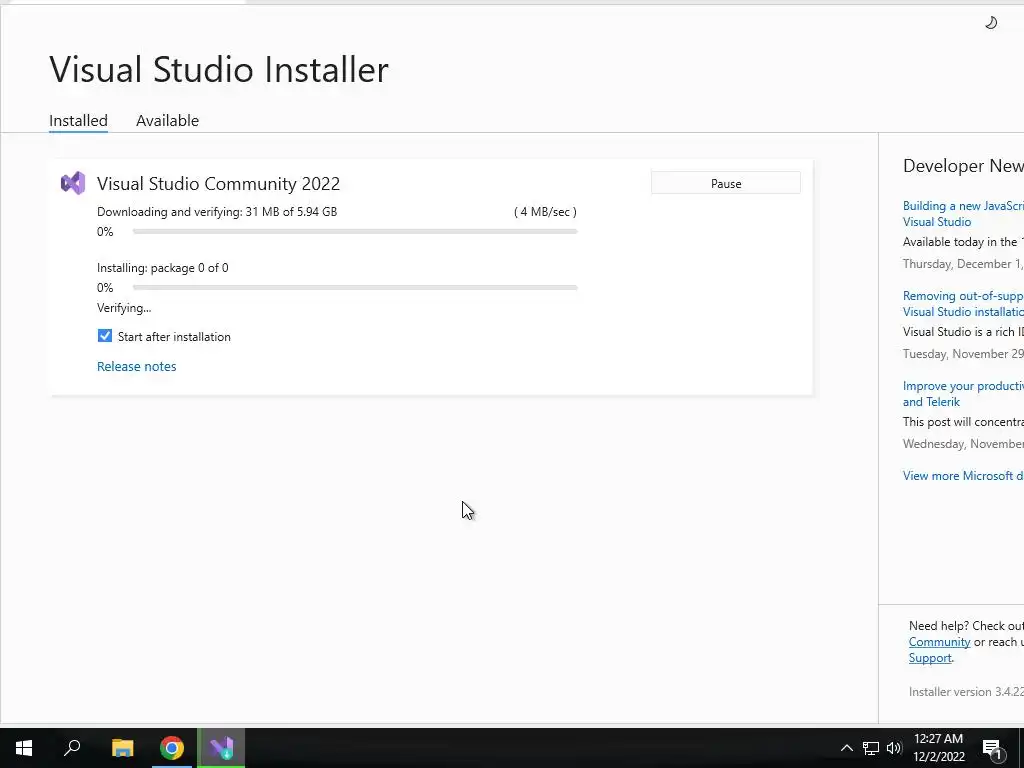Click the '( 4 MB/sec )' speed text
The height and width of the screenshot is (768, 1024).
(545, 212)
